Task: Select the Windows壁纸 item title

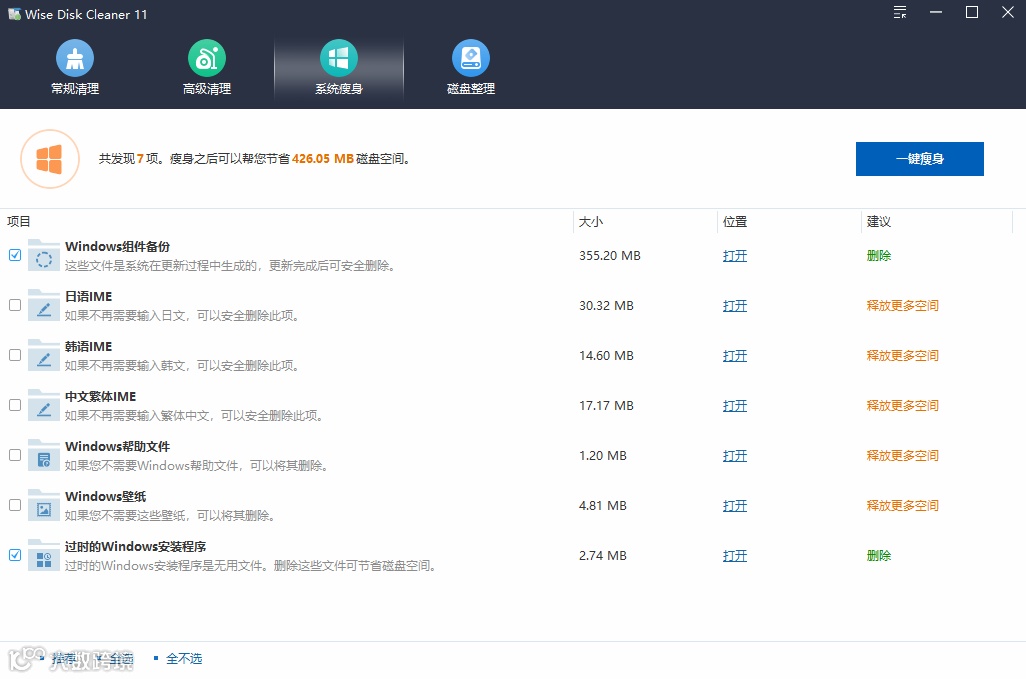Action: pos(106,496)
